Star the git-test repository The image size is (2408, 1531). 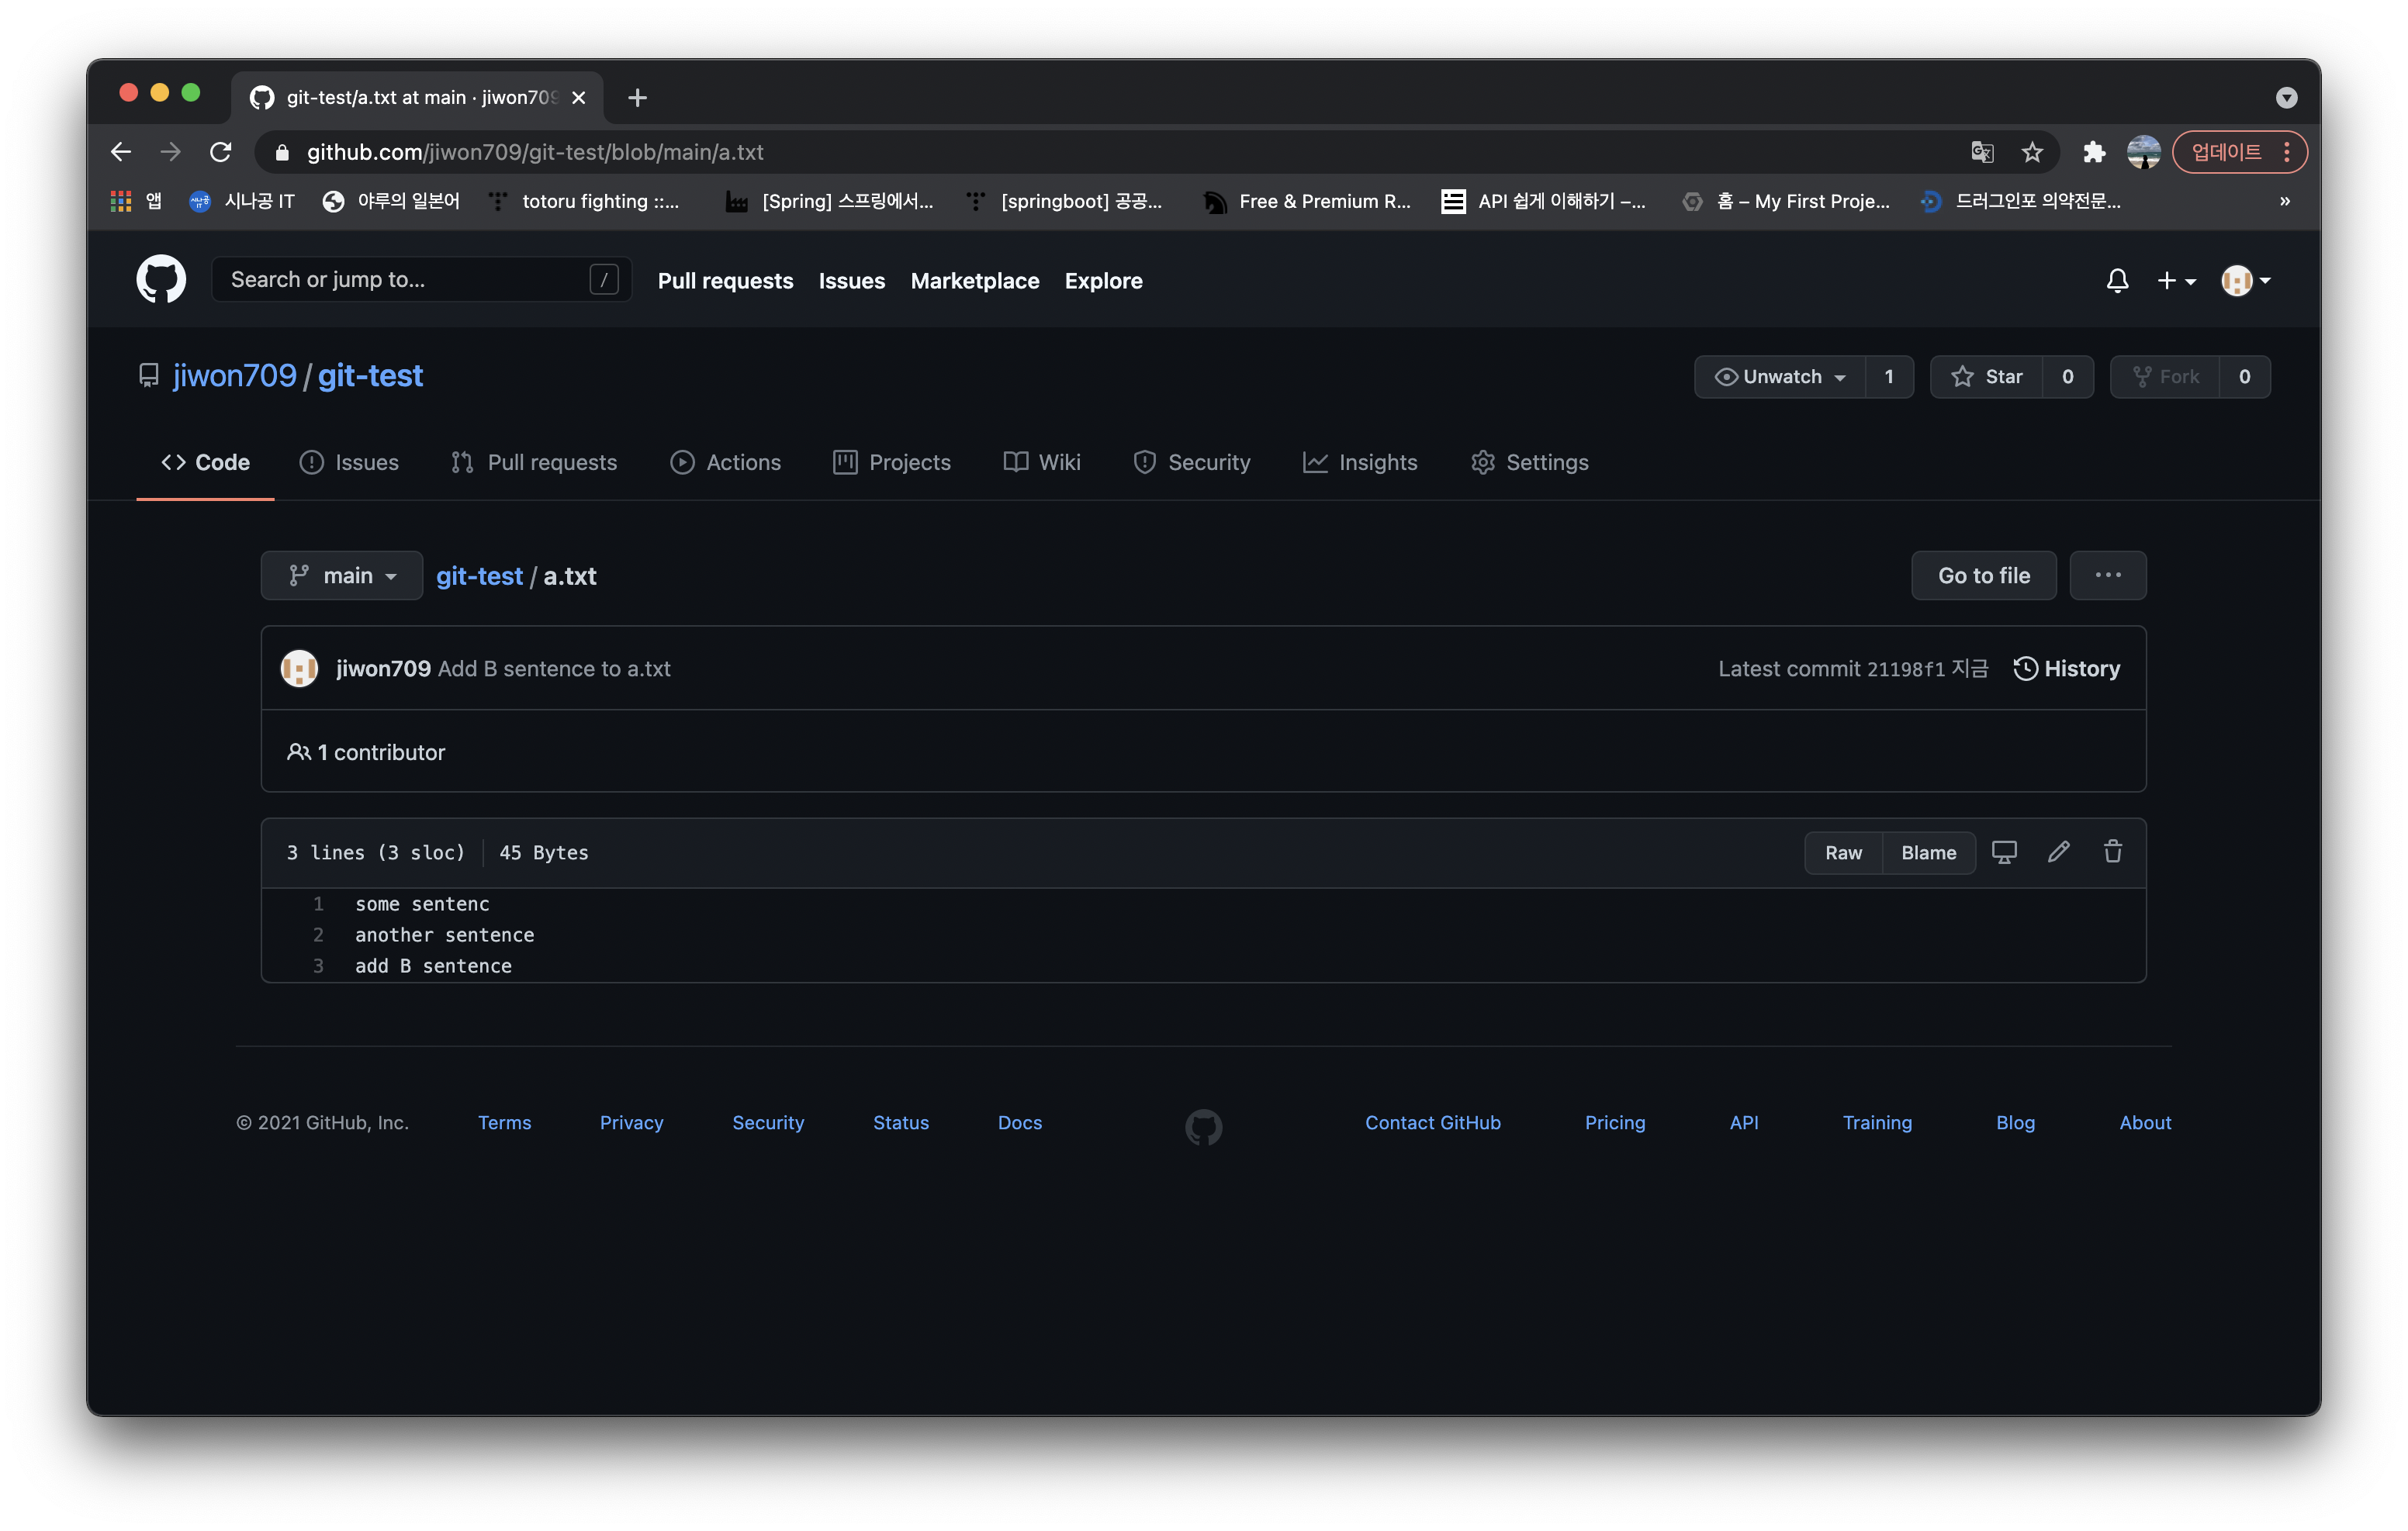(1987, 377)
